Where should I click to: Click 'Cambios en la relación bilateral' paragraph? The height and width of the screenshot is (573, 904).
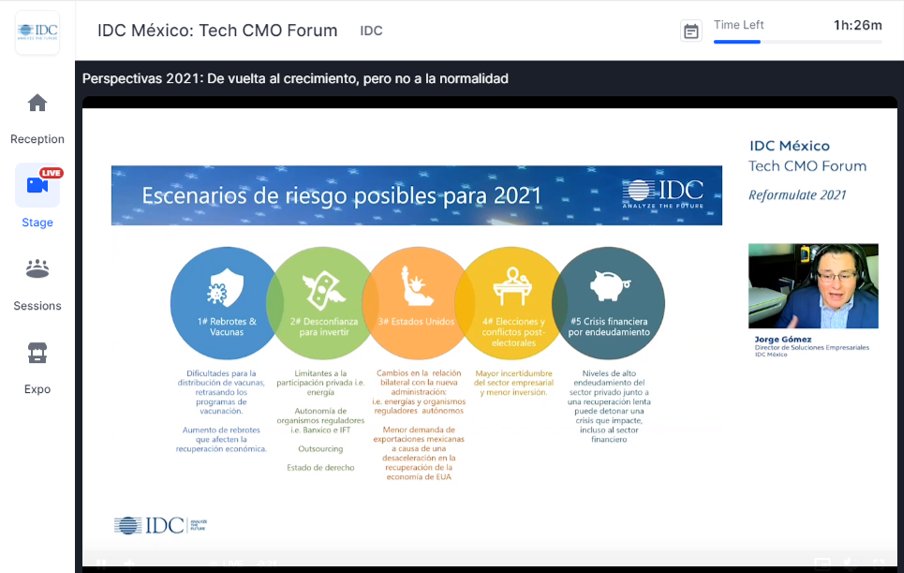point(419,392)
